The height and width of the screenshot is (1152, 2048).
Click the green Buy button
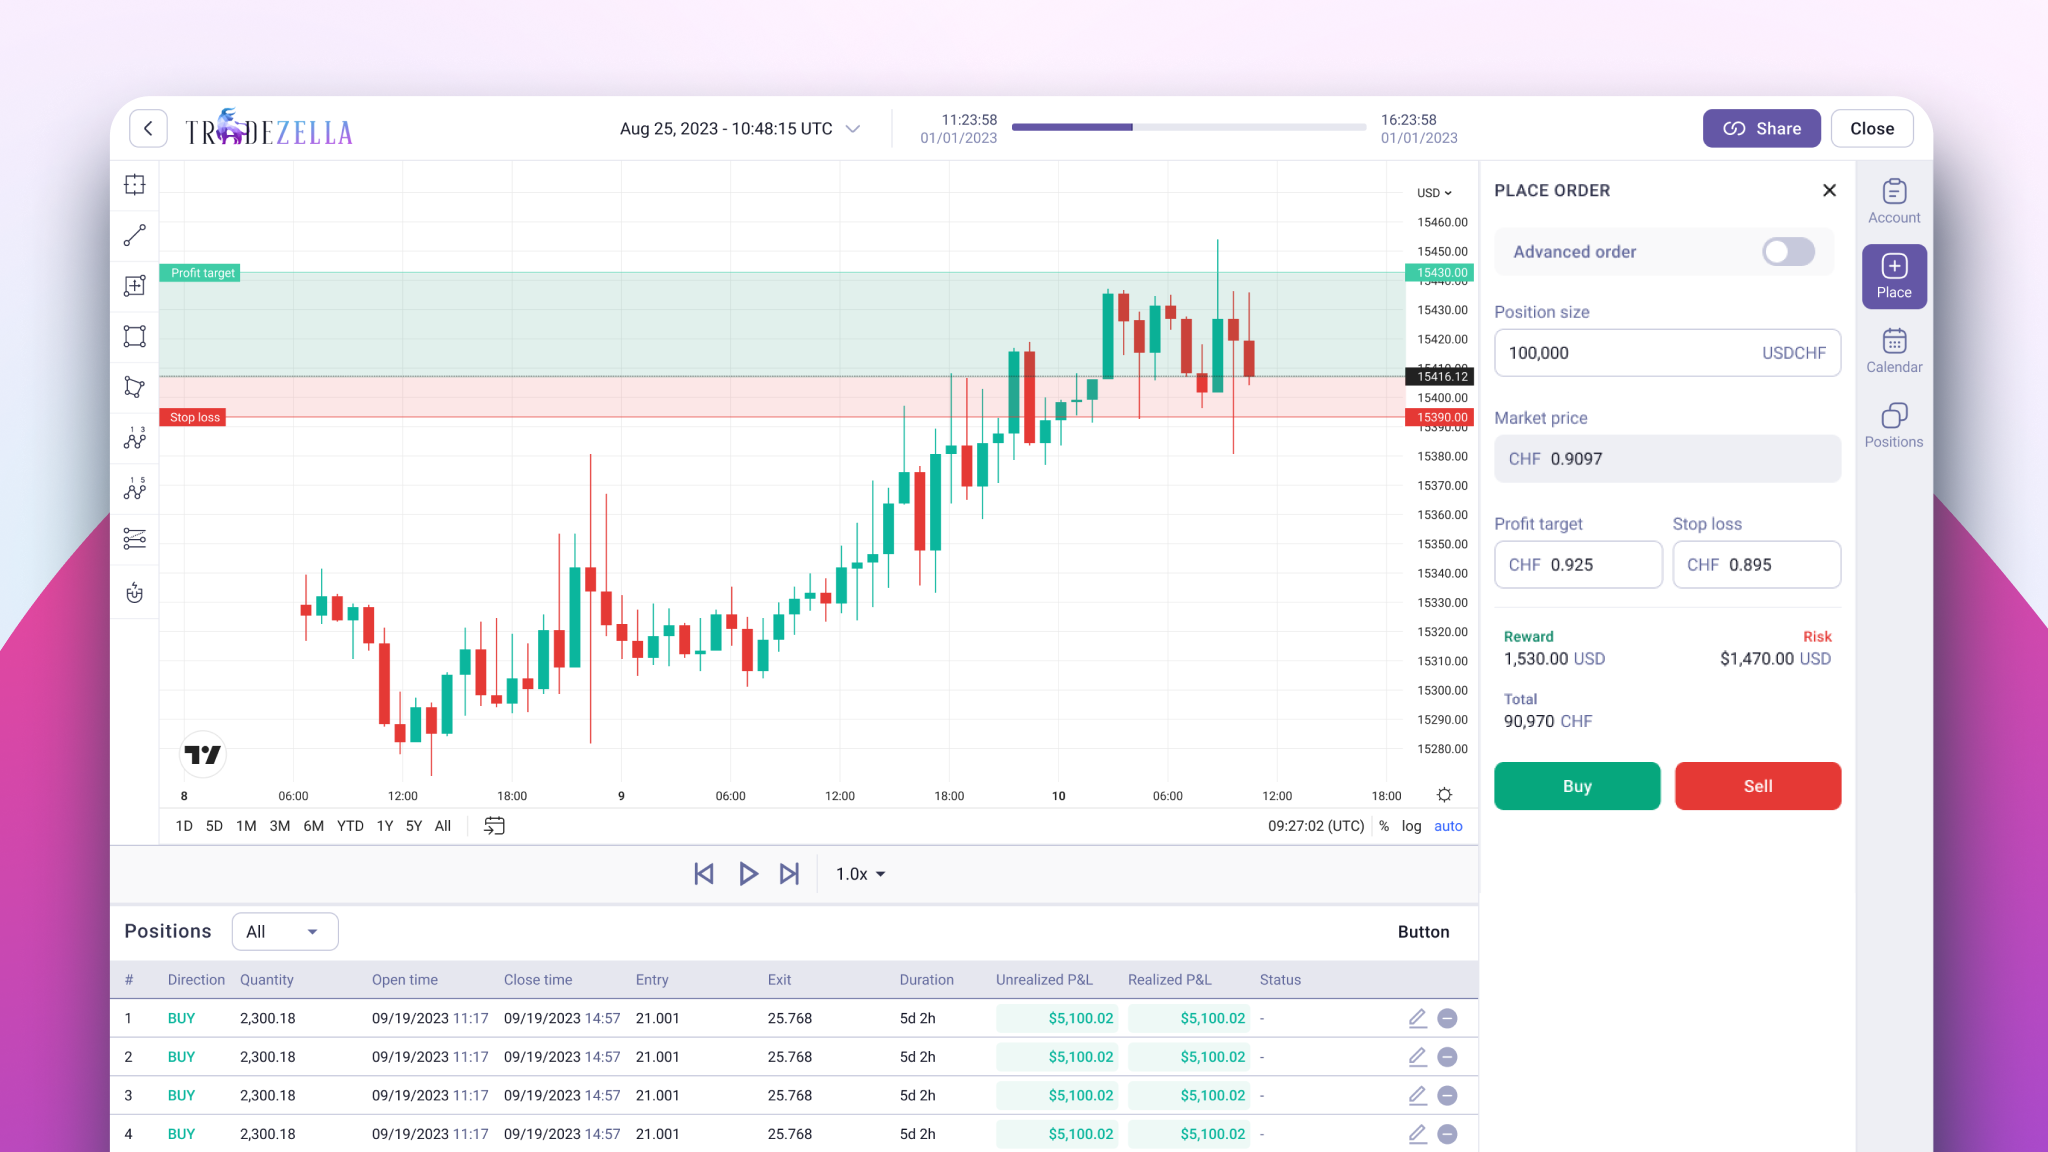[1577, 786]
